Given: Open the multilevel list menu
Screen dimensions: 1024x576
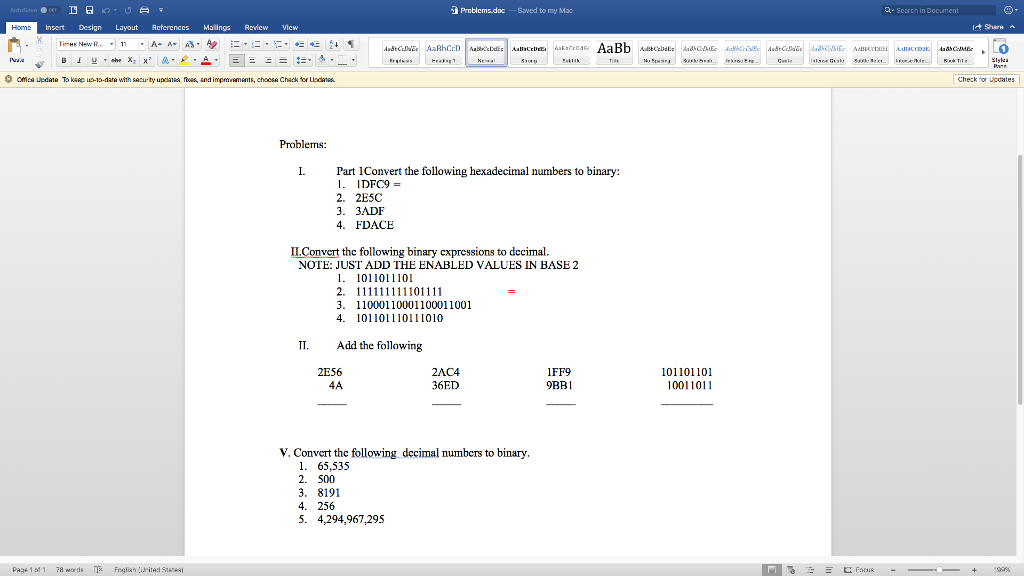Looking at the screenshot, I should tap(280, 44).
